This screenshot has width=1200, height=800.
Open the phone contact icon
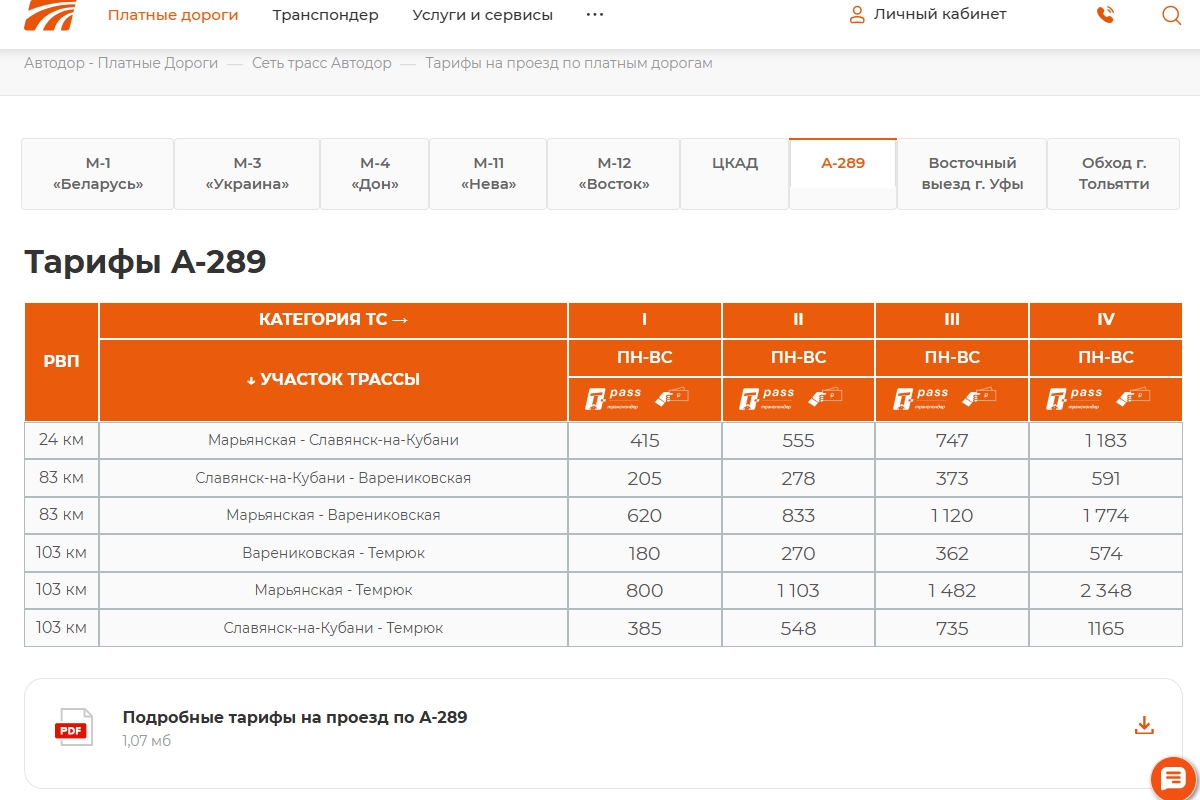tap(1105, 15)
